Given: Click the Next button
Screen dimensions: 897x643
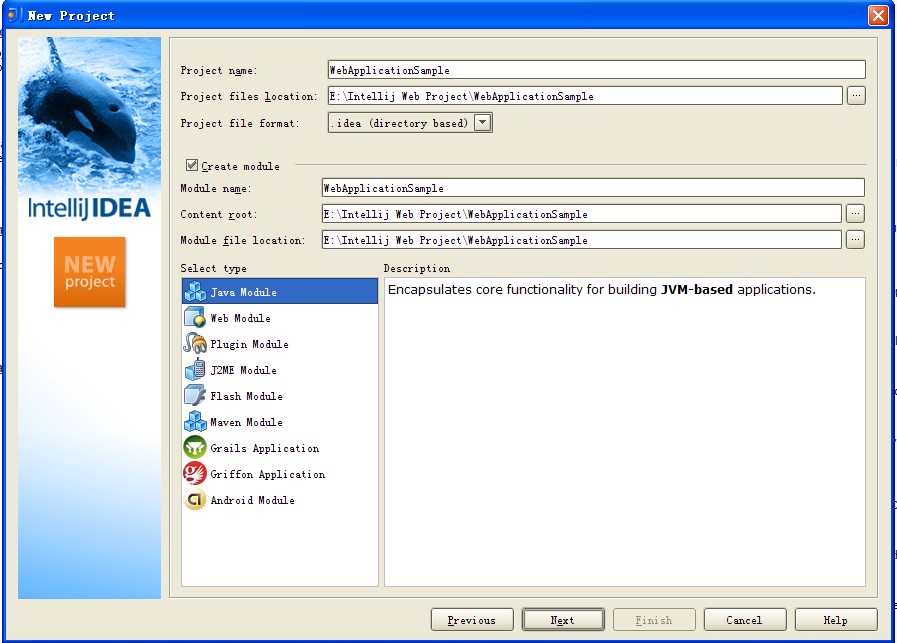Looking at the screenshot, I should tap(562, 618).
